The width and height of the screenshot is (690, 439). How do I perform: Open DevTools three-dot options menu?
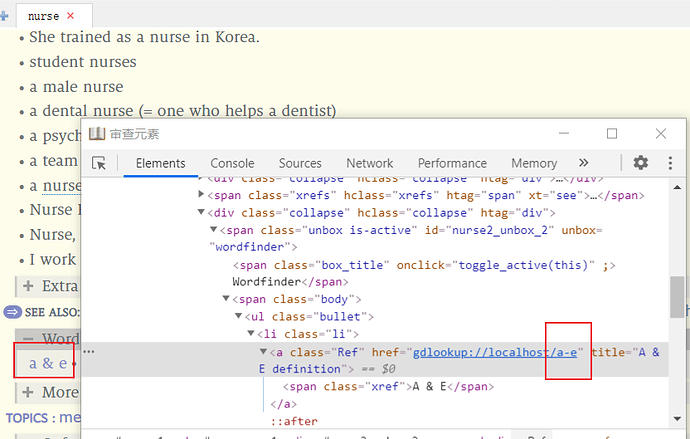pos(670,163)
